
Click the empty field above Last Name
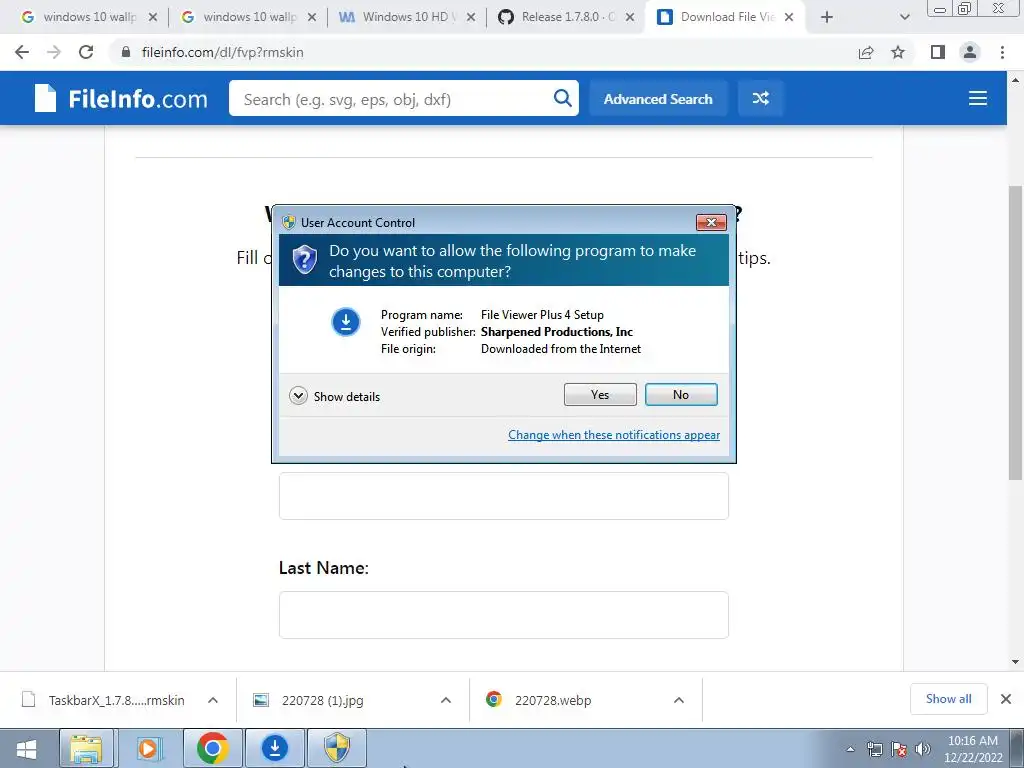[x=504, y=496]
